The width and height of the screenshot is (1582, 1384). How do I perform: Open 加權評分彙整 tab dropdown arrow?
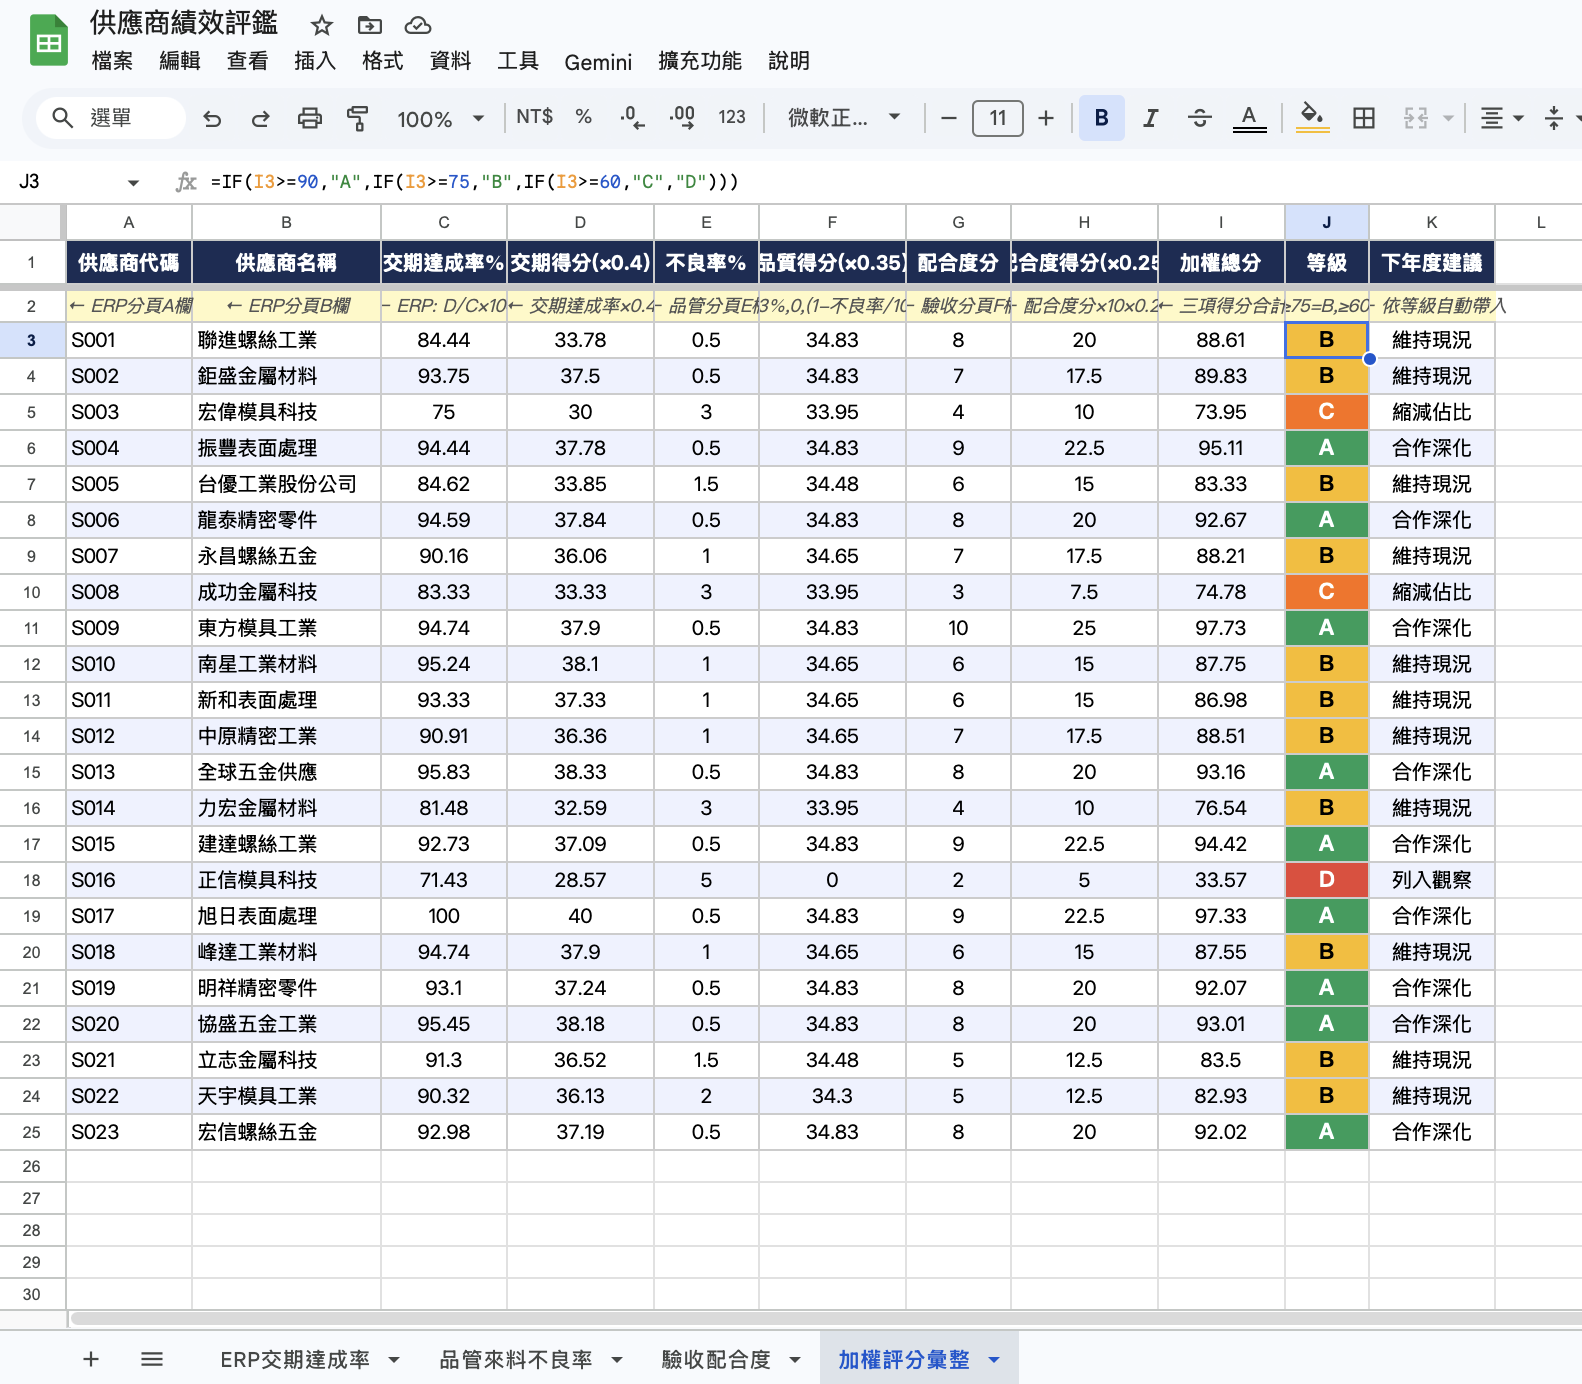point(994,1360)
